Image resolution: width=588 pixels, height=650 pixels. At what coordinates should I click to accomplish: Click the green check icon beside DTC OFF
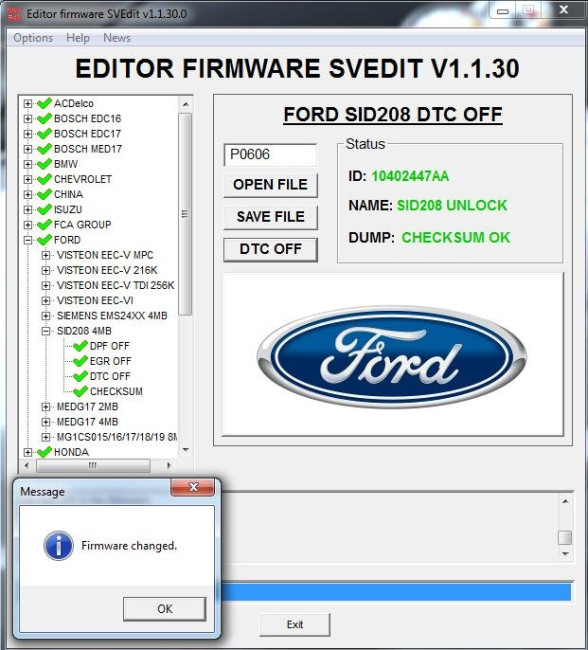[80, 376]
